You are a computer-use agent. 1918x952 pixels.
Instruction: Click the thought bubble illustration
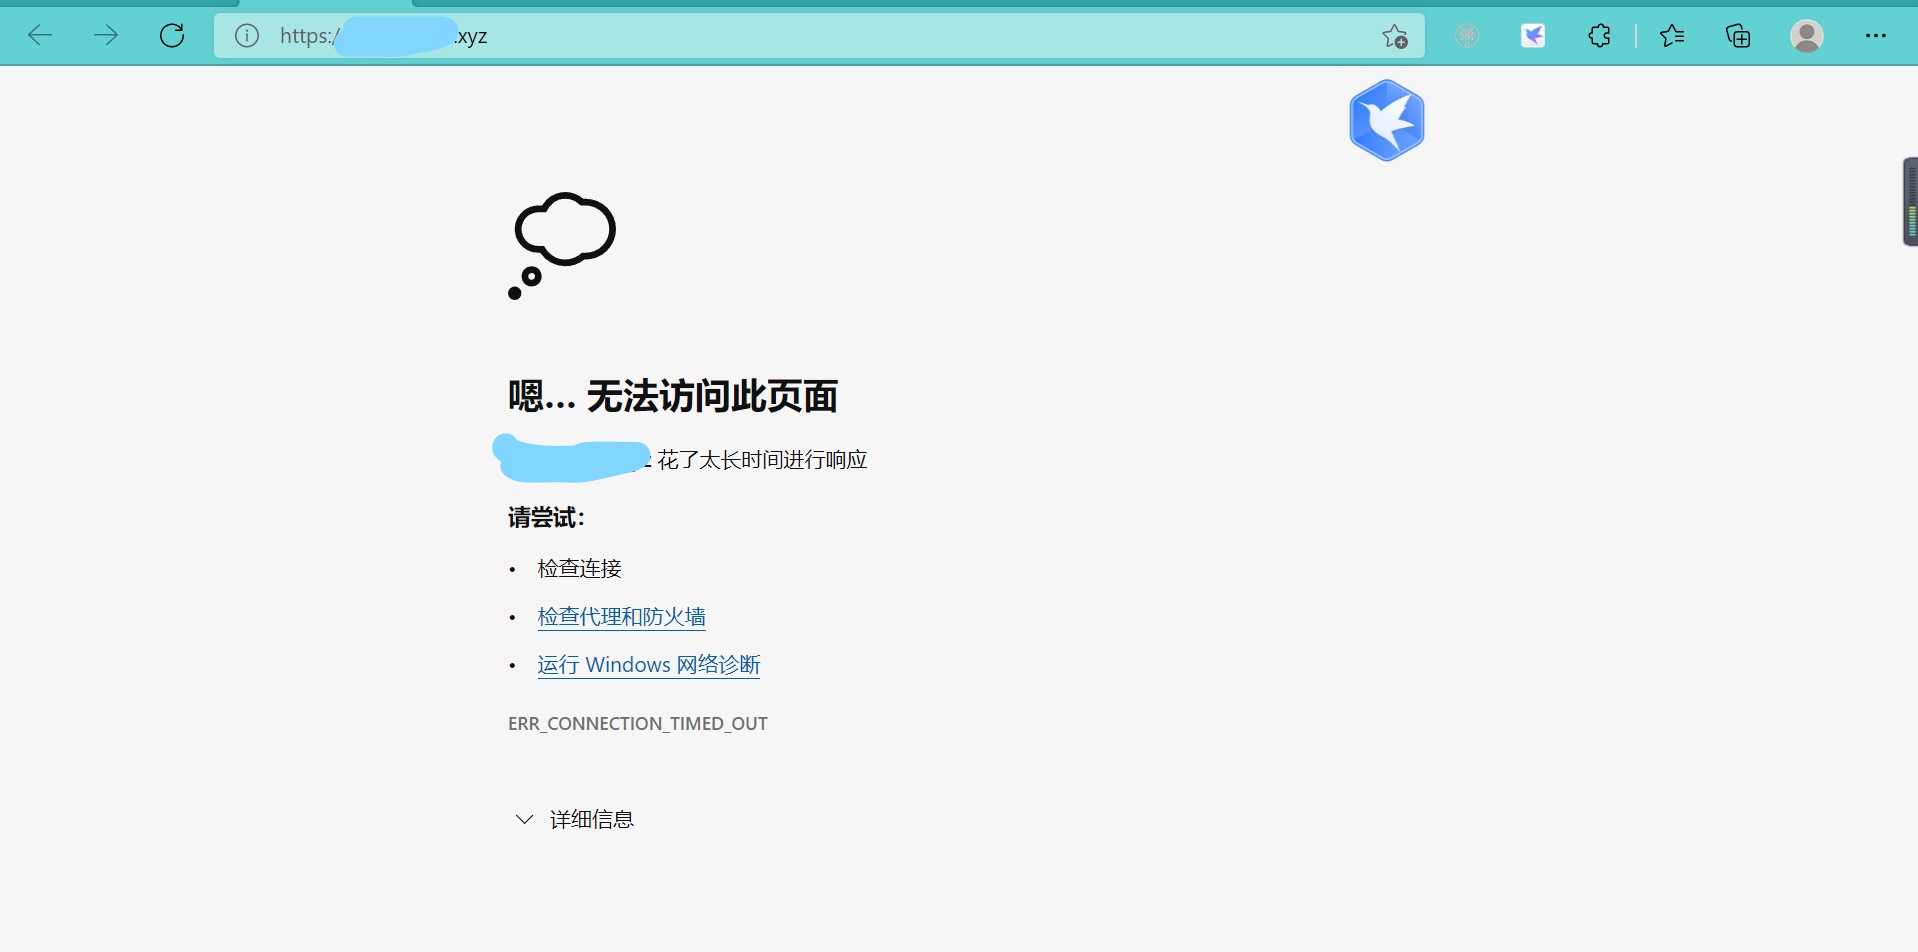(562, 245)
